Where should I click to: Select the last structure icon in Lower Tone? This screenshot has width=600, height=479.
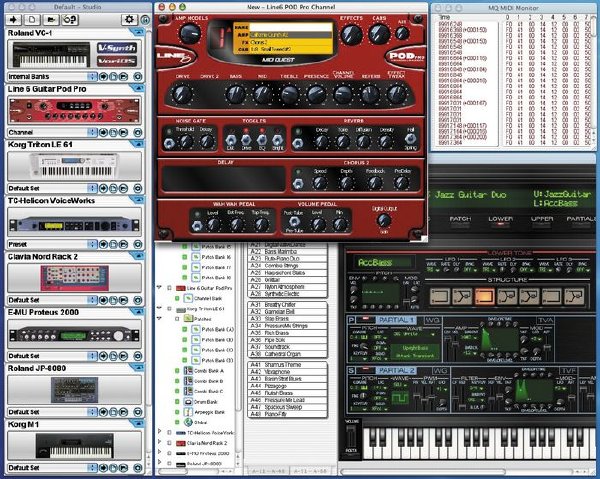coord(574,296)
